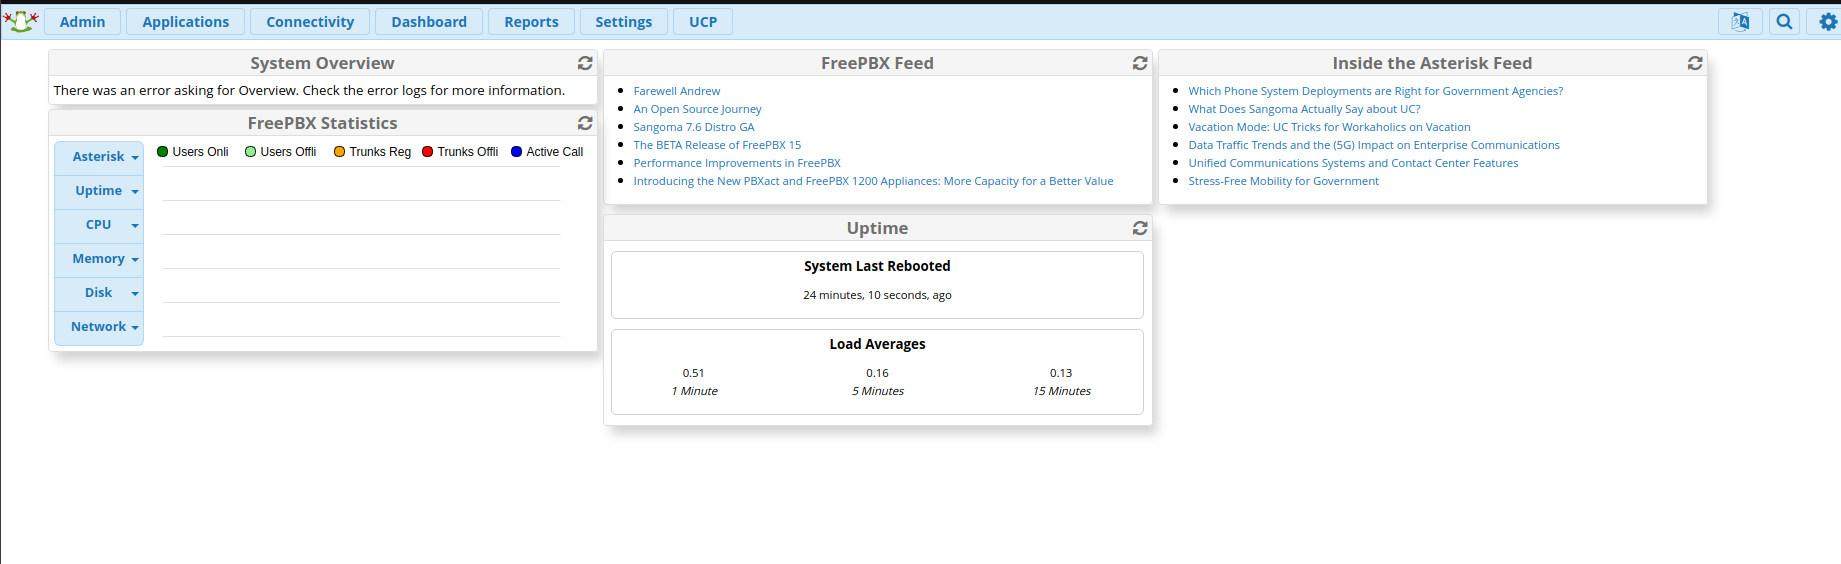Viewport: 1841px width, 564px height.
Task: Open the language selector icon
Action: [1740, 22]
